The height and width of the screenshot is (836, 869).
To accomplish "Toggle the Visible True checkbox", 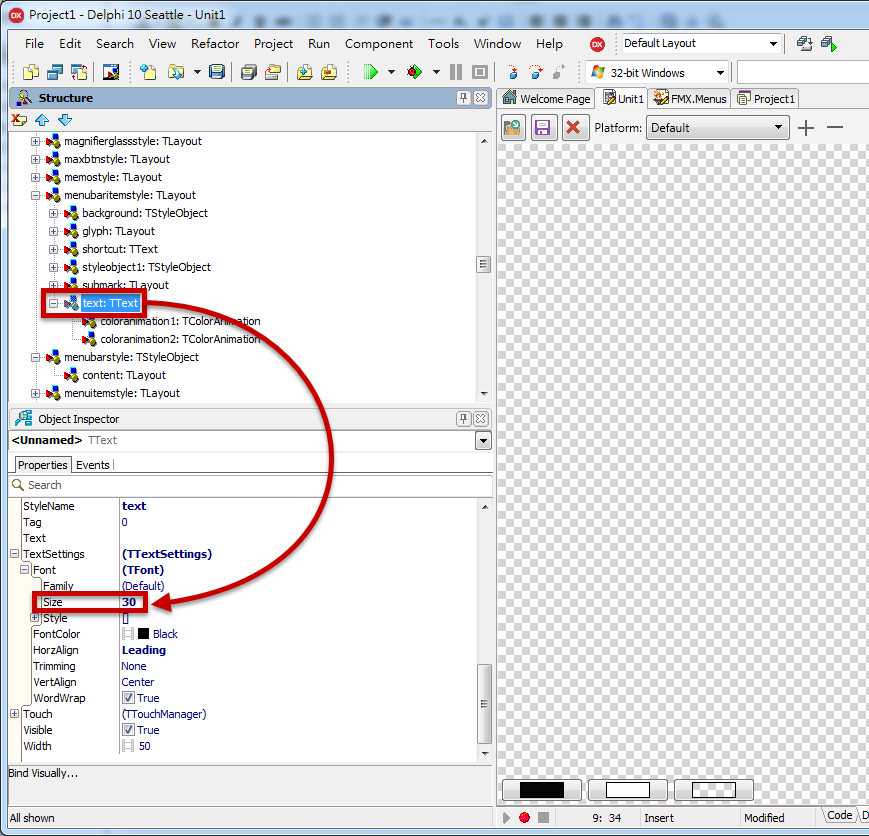I will pos(128,730).
